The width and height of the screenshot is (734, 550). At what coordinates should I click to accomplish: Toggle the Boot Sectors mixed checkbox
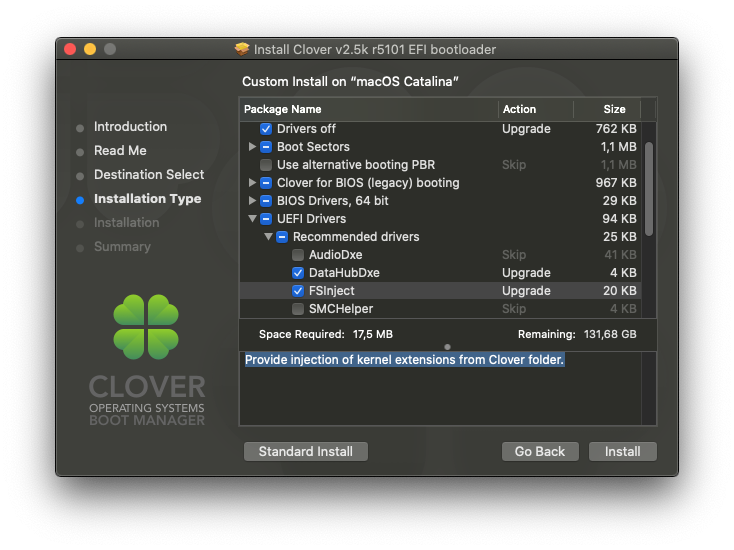click(x=266, y=147)
